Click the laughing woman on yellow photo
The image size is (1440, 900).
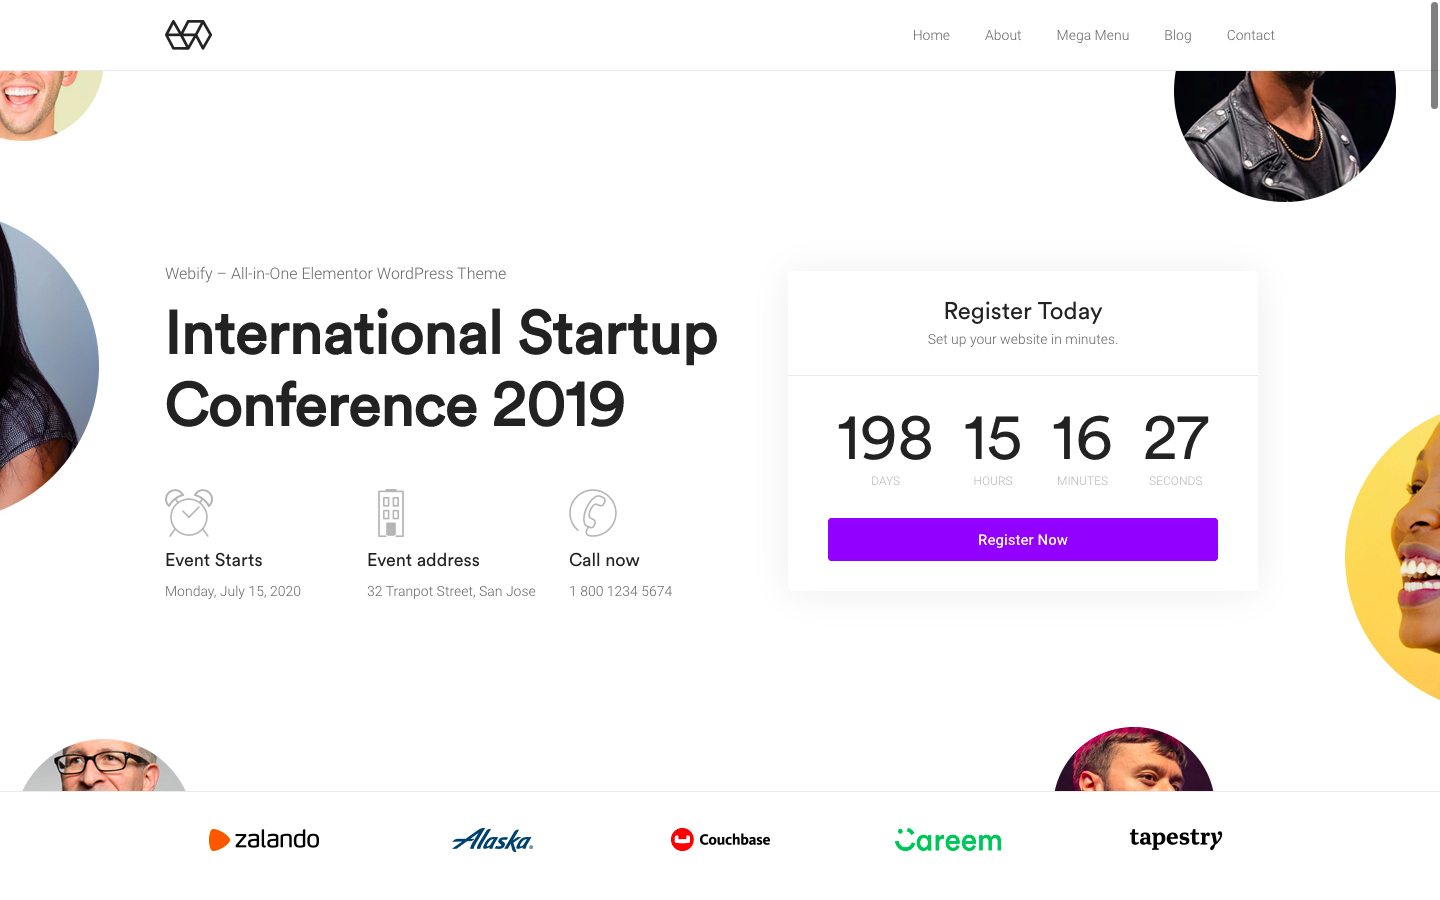pos(1395,556)
